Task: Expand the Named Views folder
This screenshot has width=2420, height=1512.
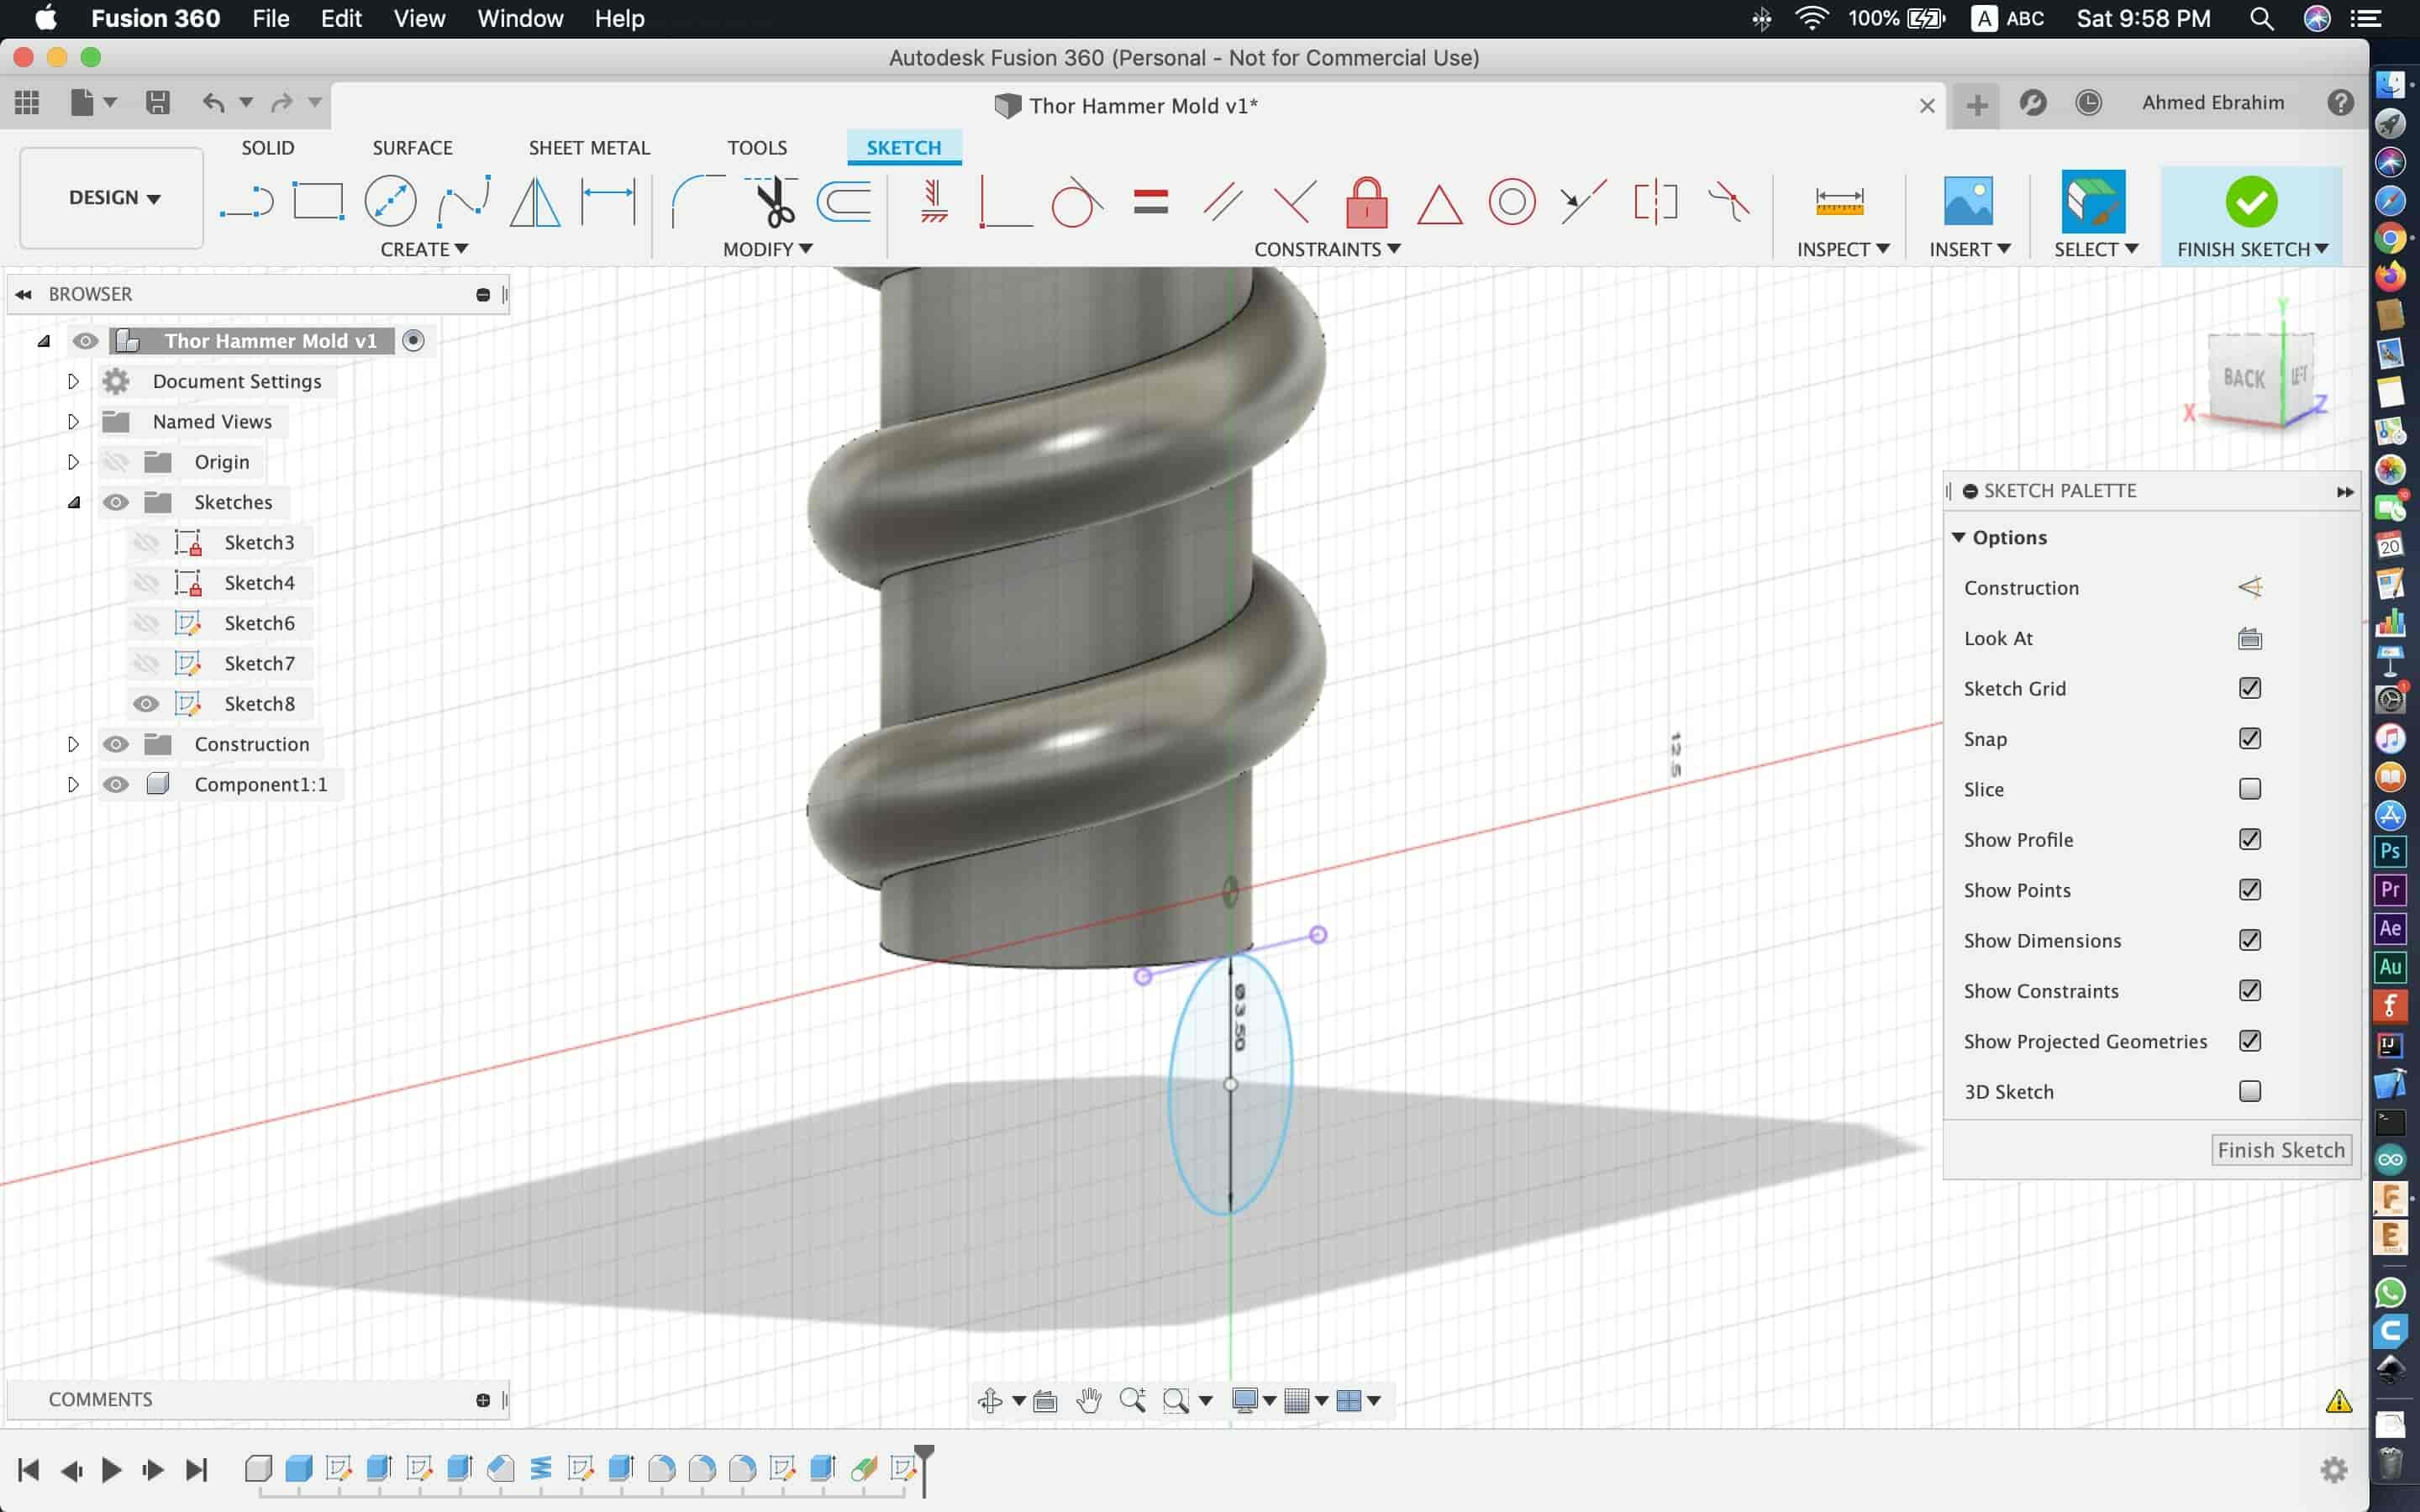Action: pos(73,421)
